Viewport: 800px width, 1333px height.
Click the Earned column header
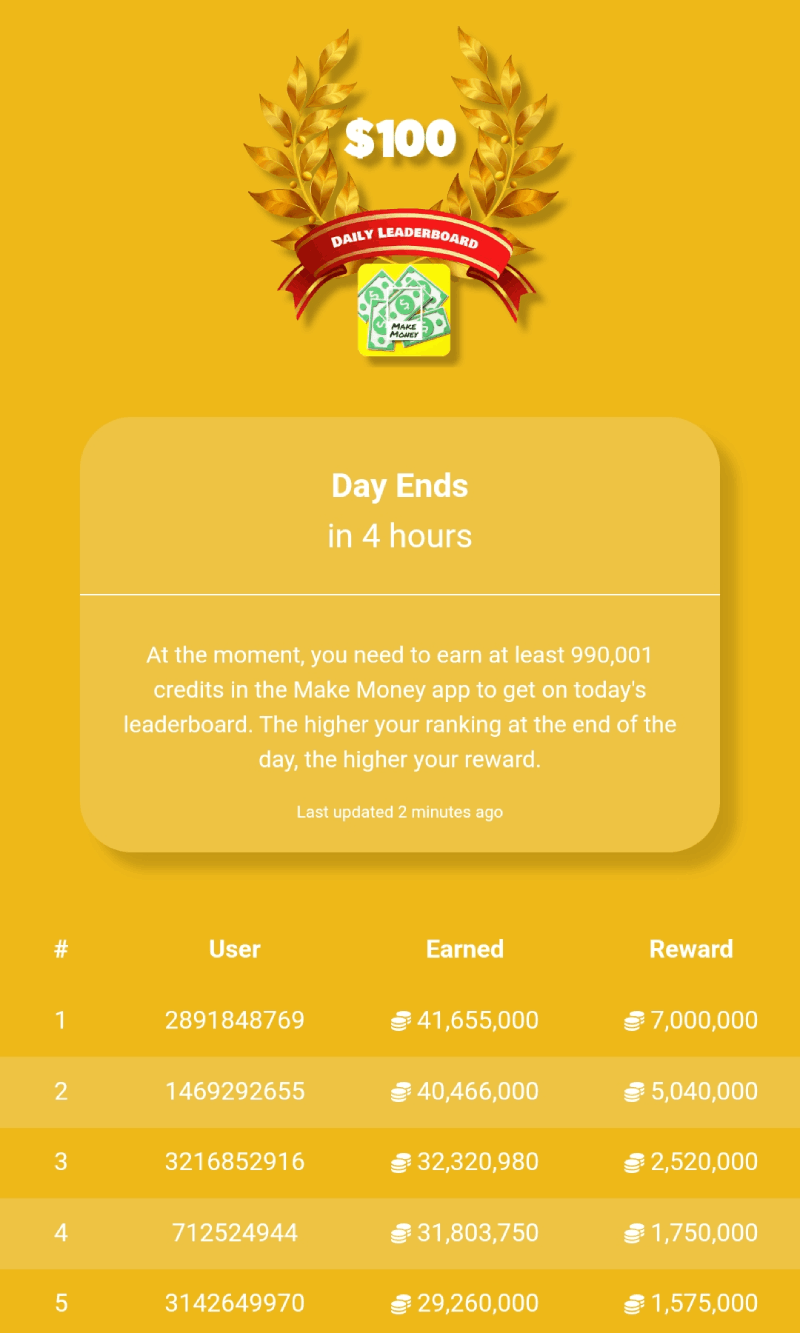point(465,949)
